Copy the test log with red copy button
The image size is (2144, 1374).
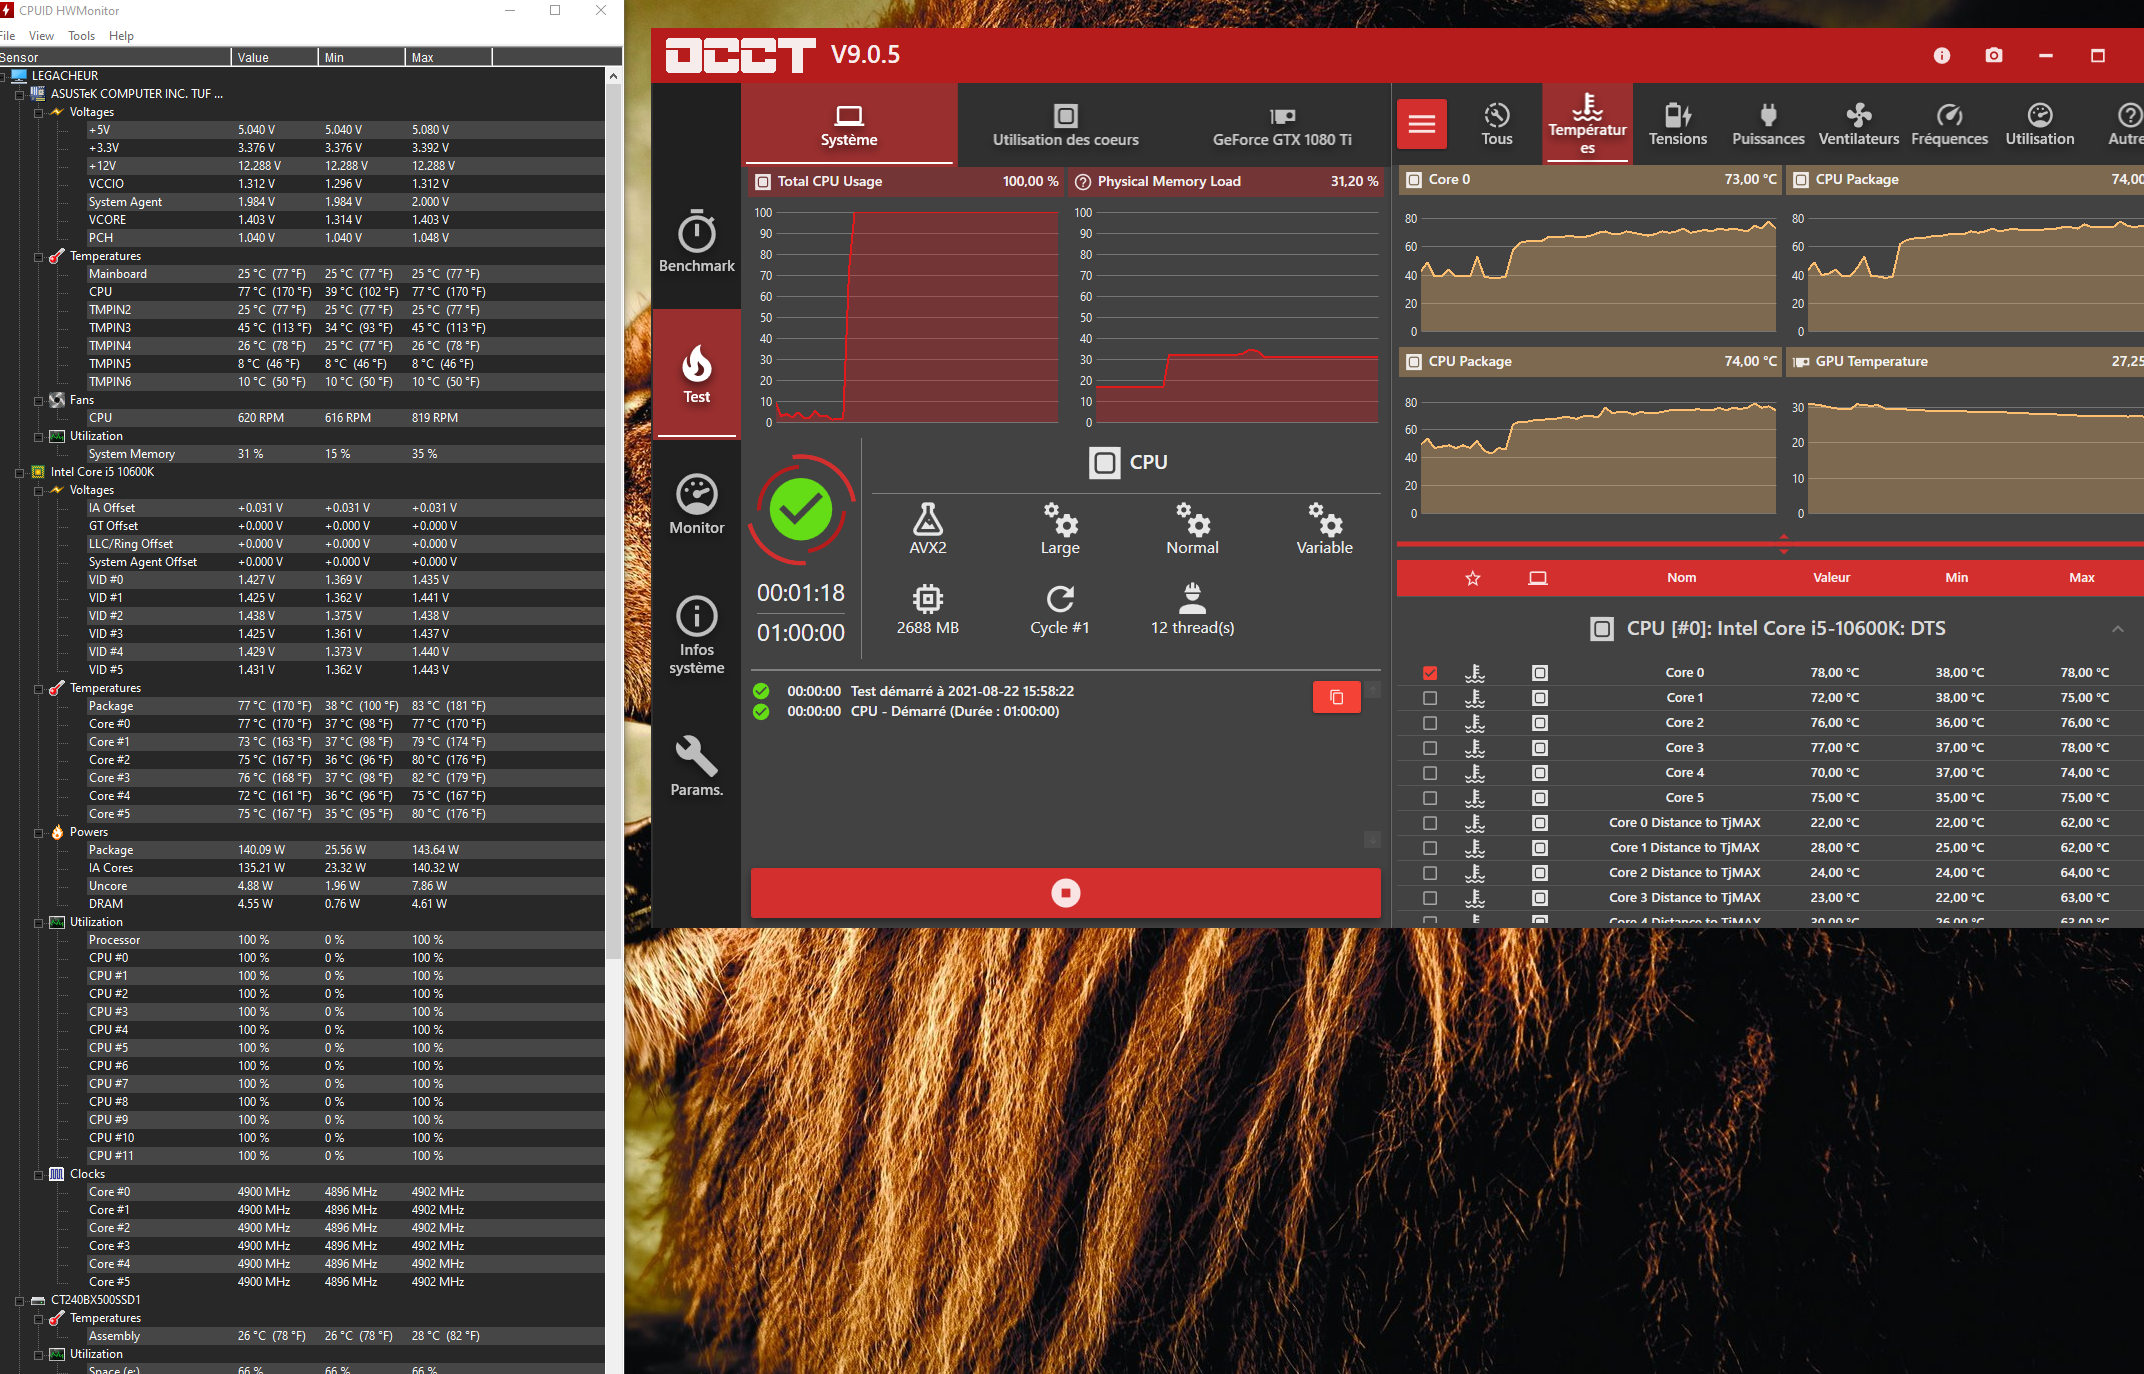1336,697
